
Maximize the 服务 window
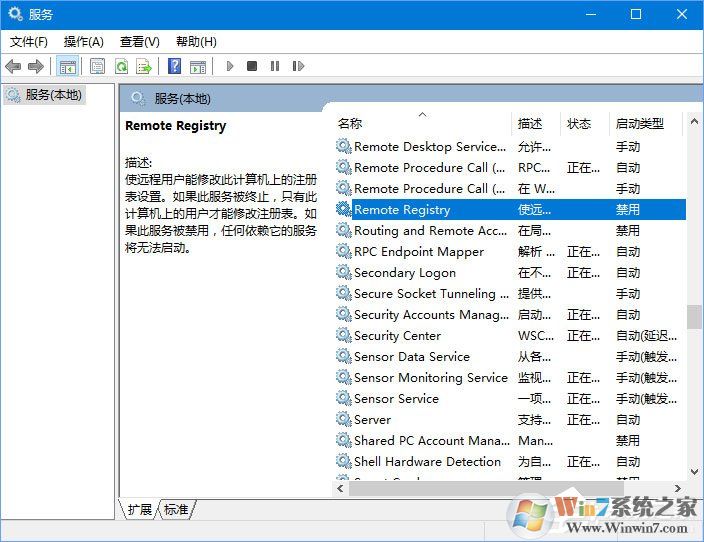pos(636,14)
